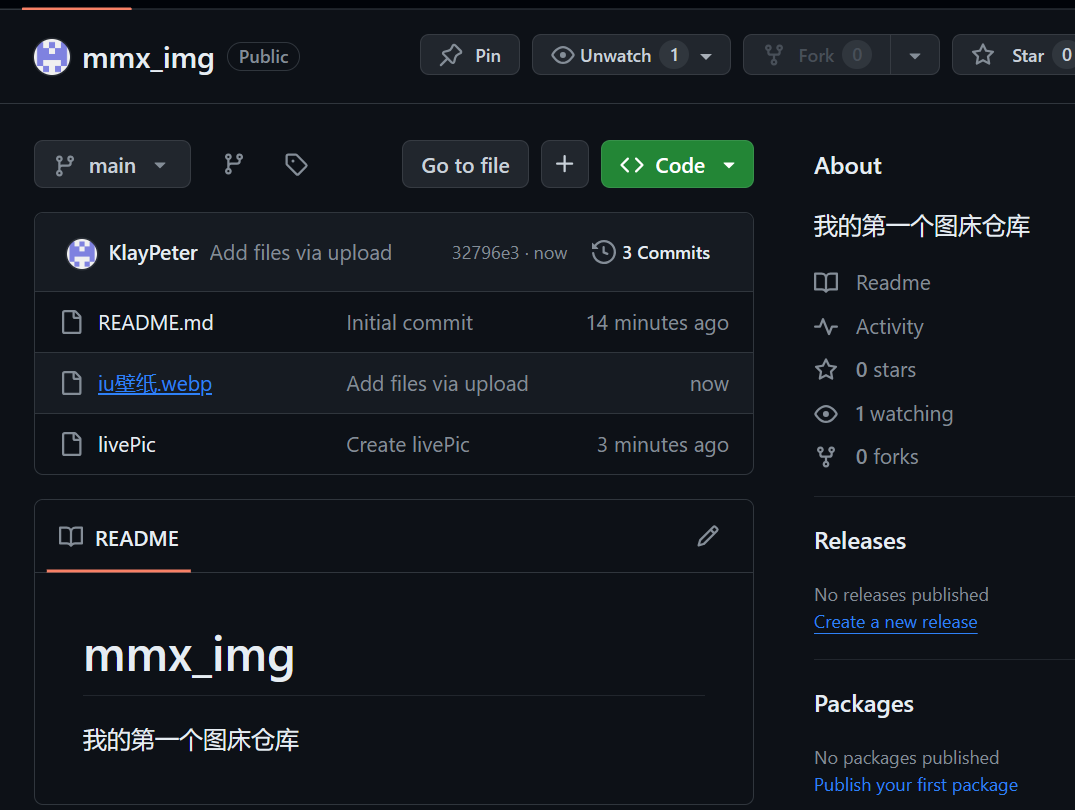Open the iu壁纸.webp file
The width and height of the screenshot is (1075, 810).
155,383
